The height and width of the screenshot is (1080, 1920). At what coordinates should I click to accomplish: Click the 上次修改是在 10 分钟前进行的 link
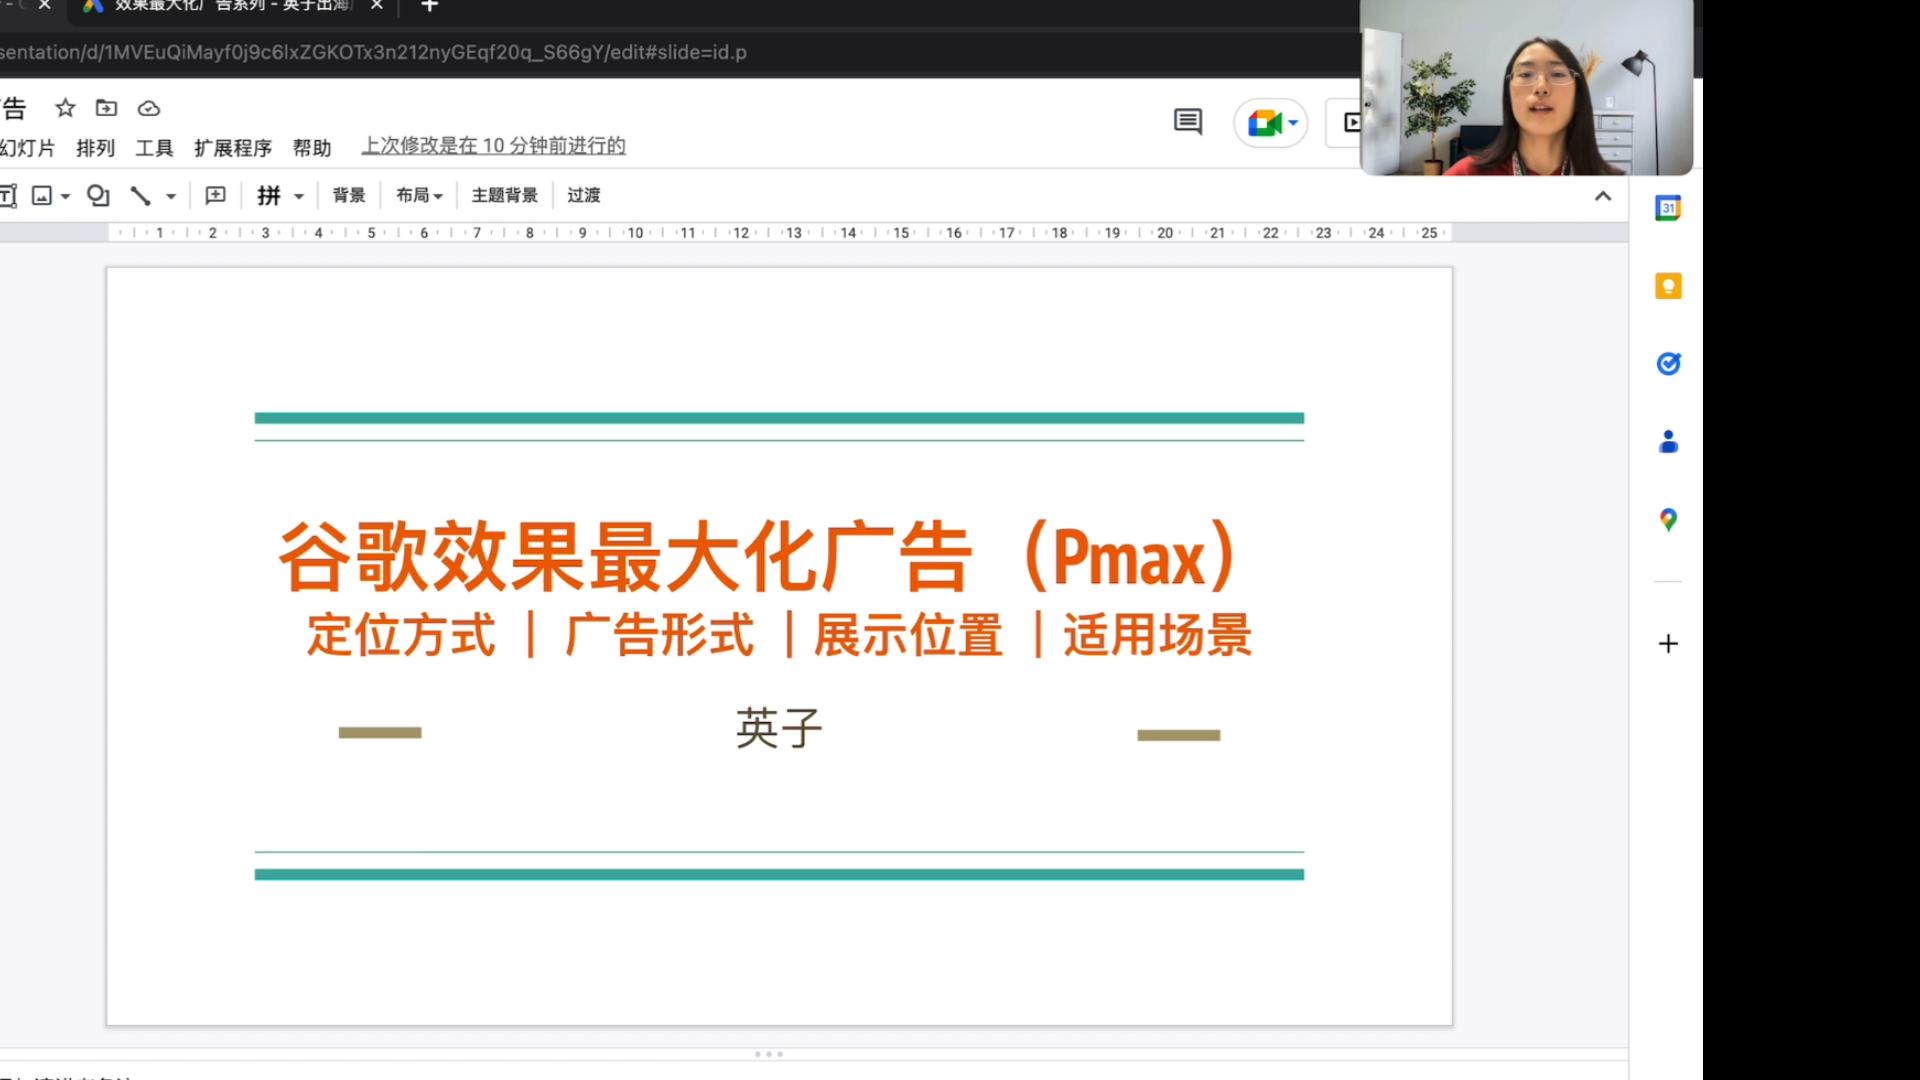(493, 146)
